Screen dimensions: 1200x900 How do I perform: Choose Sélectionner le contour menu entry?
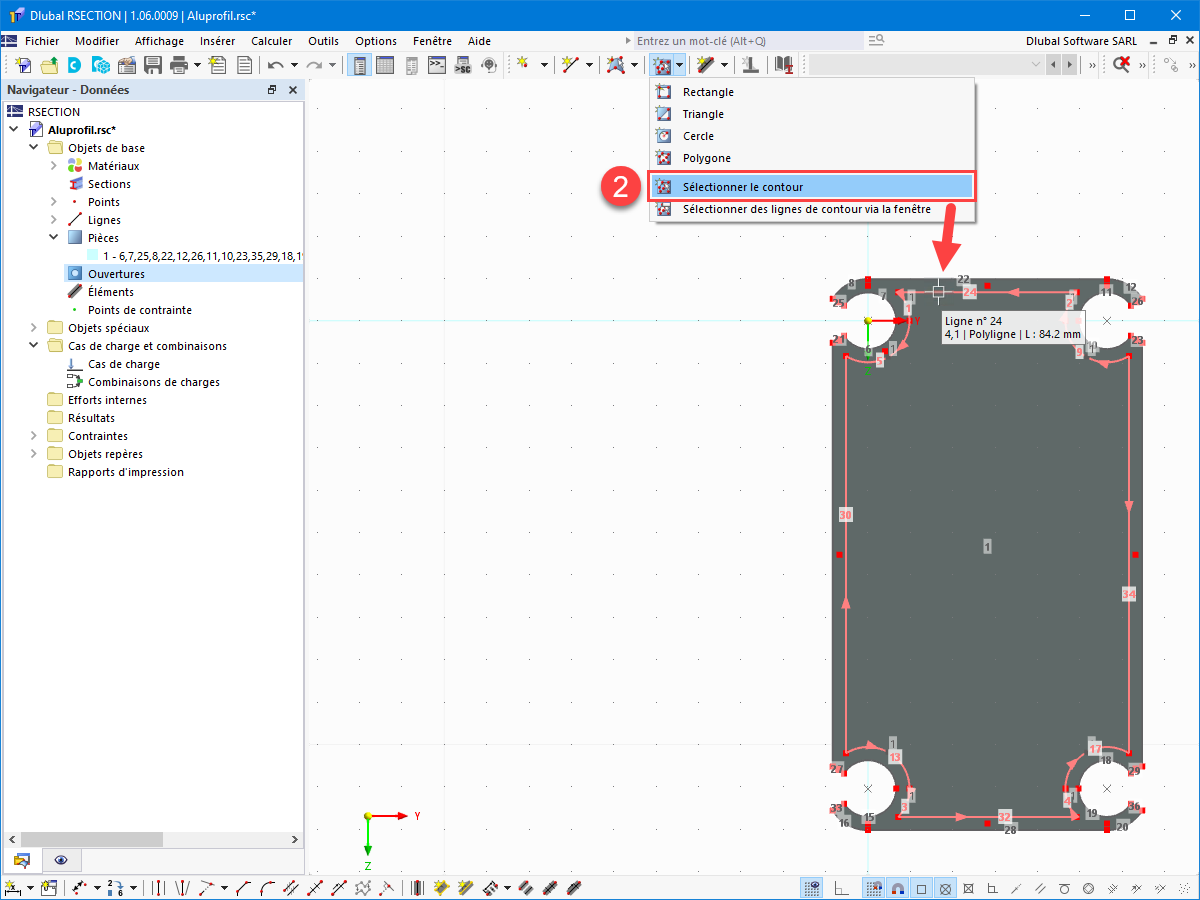[x=811, y=187]
